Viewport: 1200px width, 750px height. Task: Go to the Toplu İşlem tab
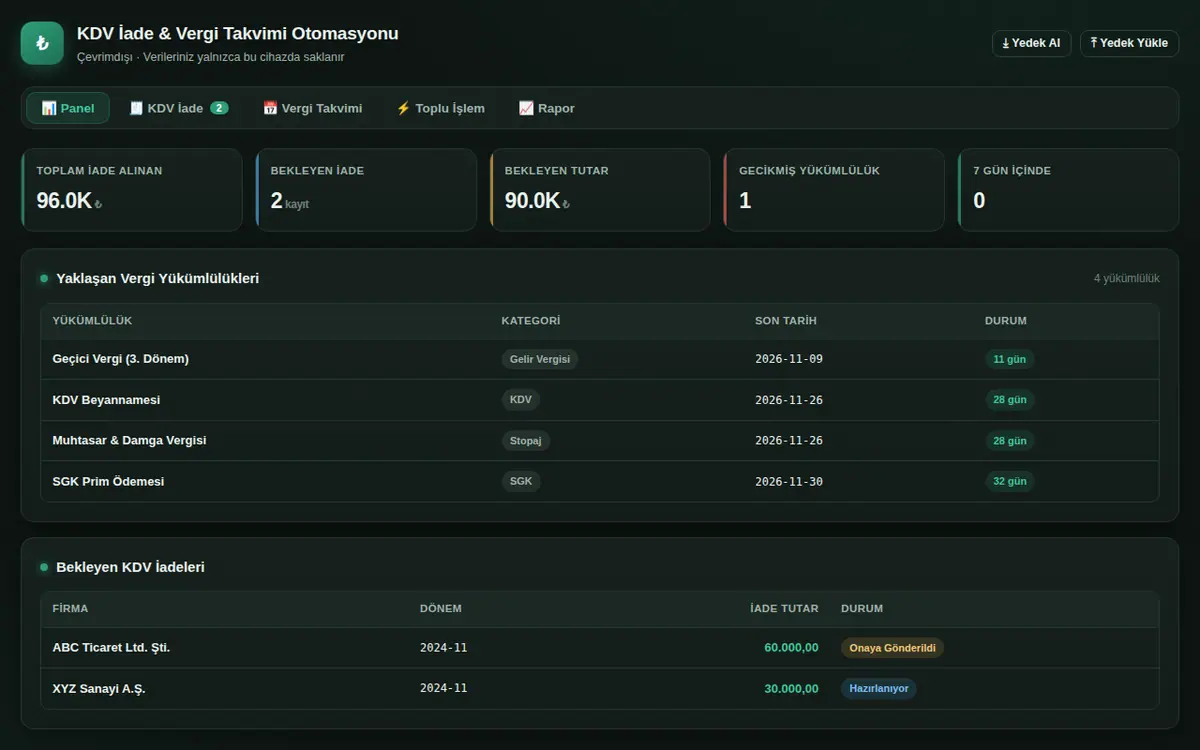tap(440, 108)
